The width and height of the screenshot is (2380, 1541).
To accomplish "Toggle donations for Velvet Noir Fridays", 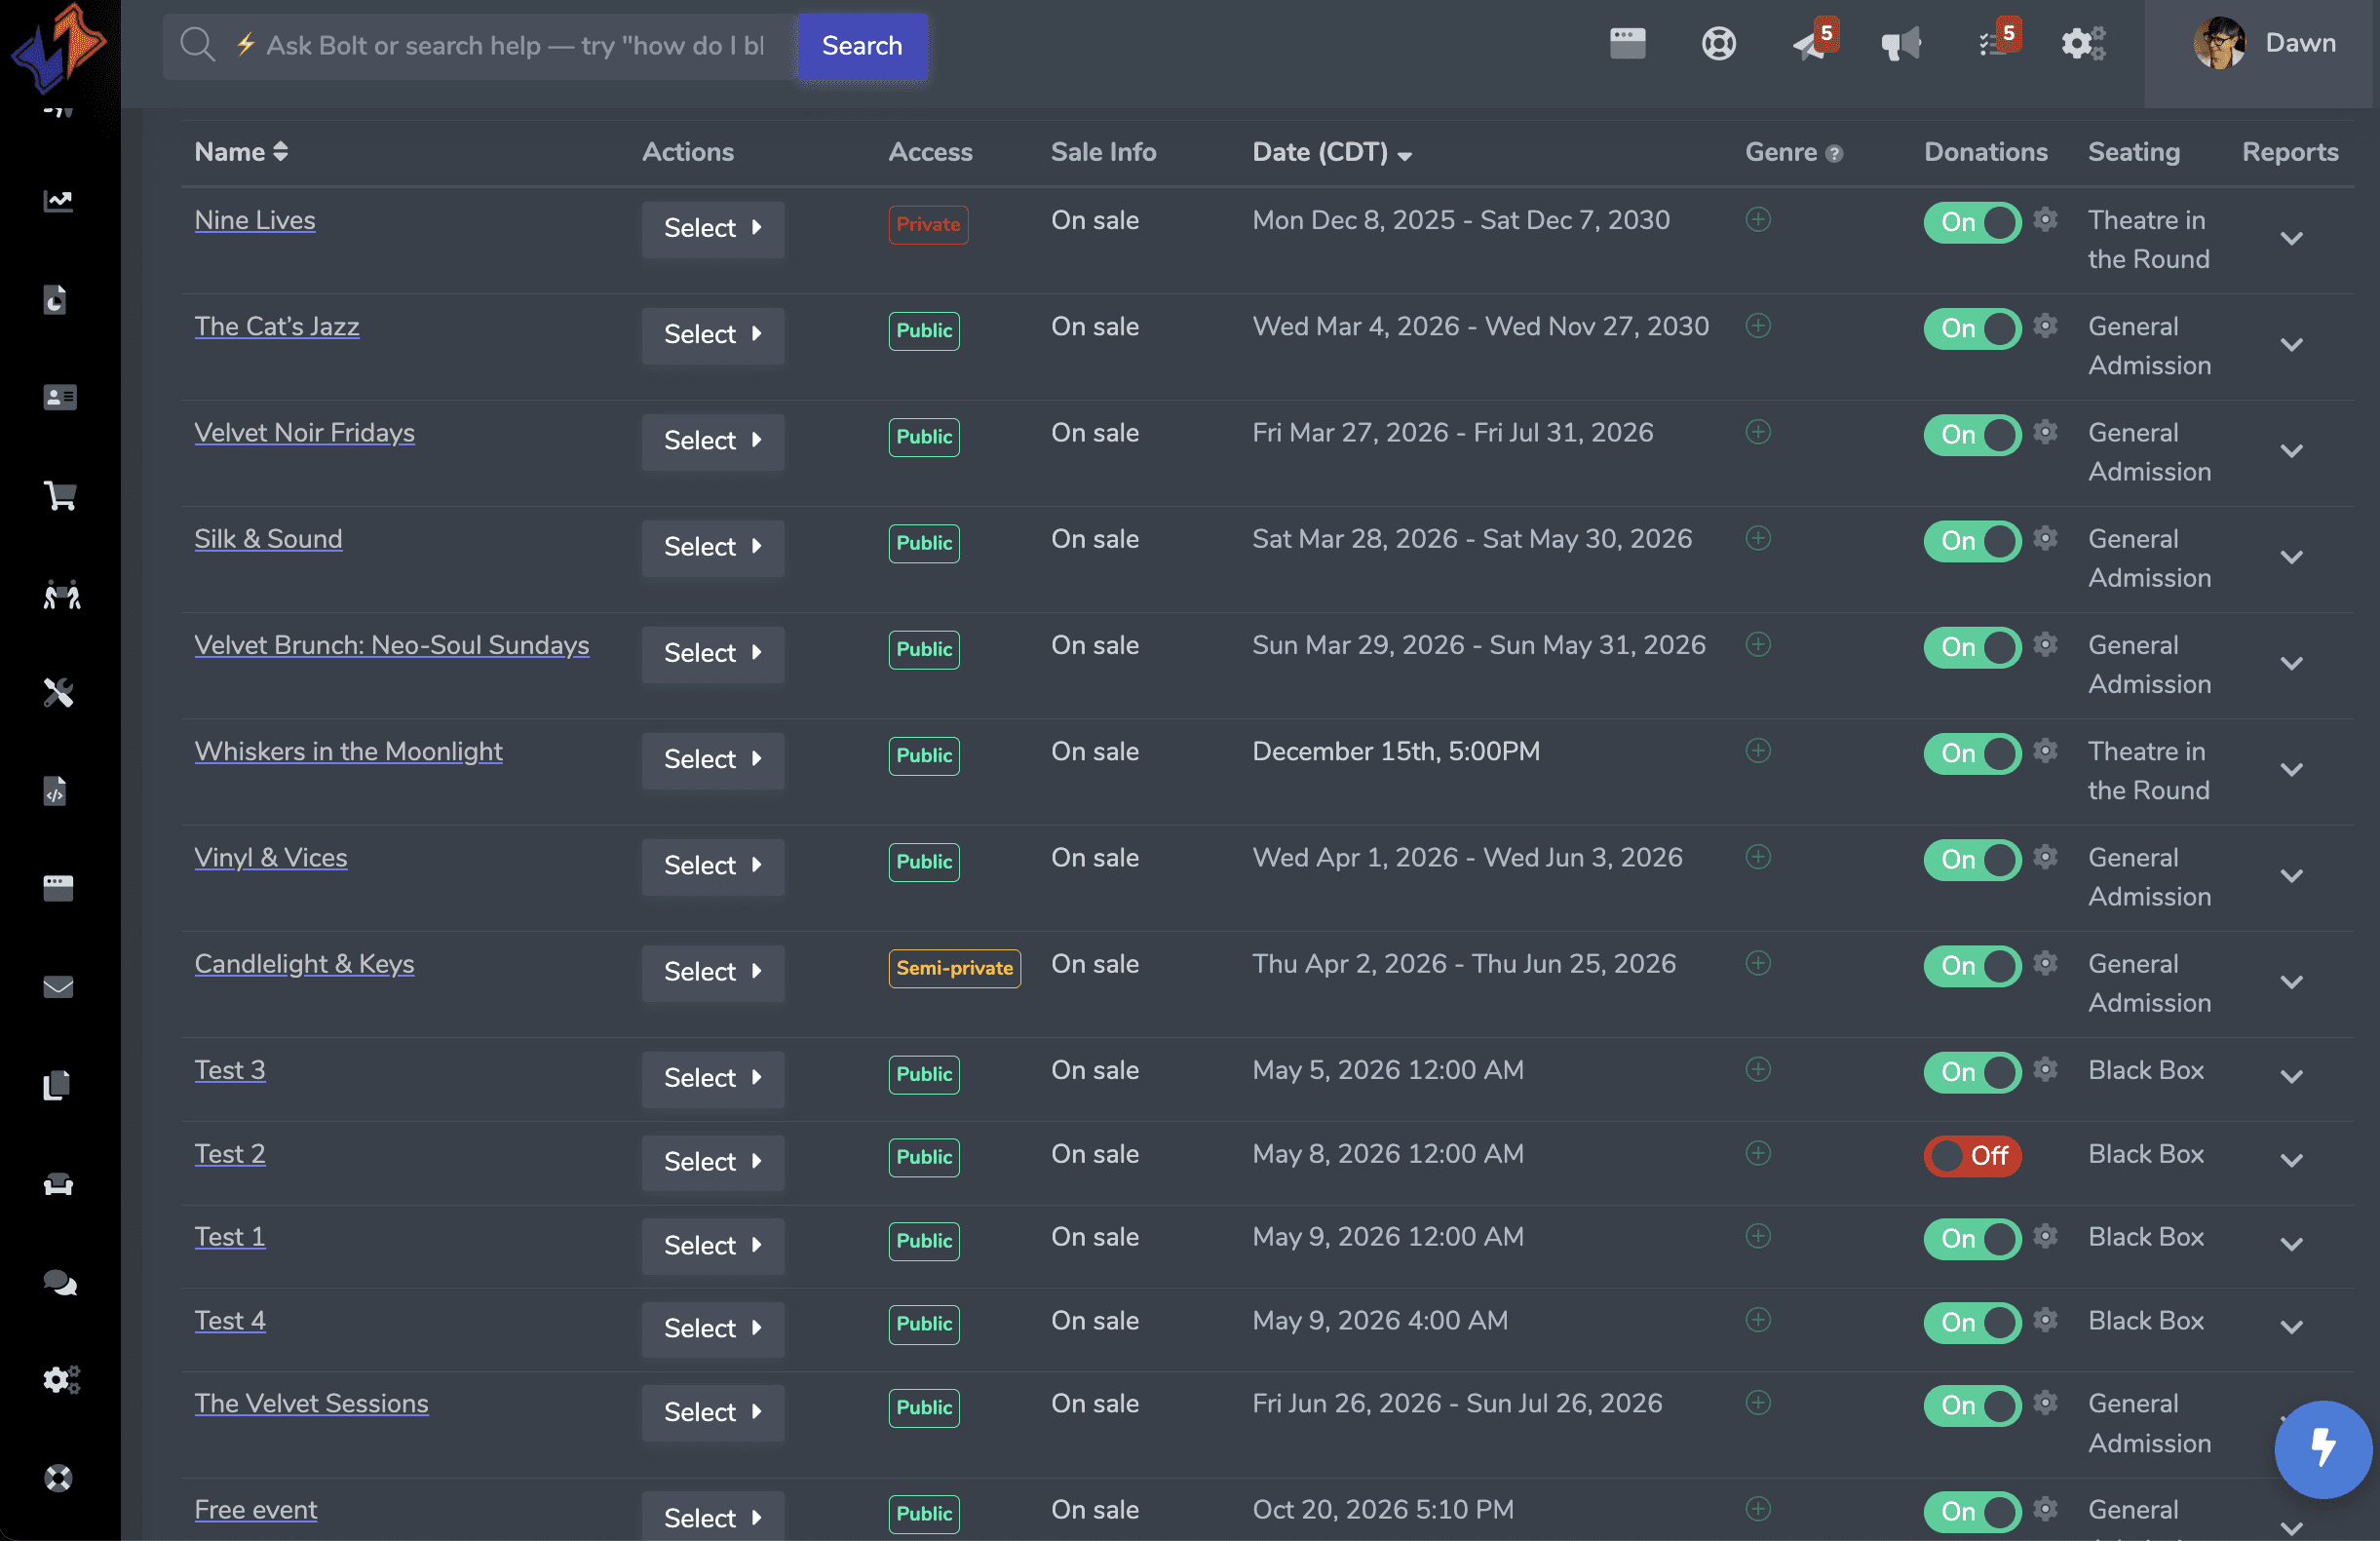I will pyautogui.click(x=1972, y=435).
